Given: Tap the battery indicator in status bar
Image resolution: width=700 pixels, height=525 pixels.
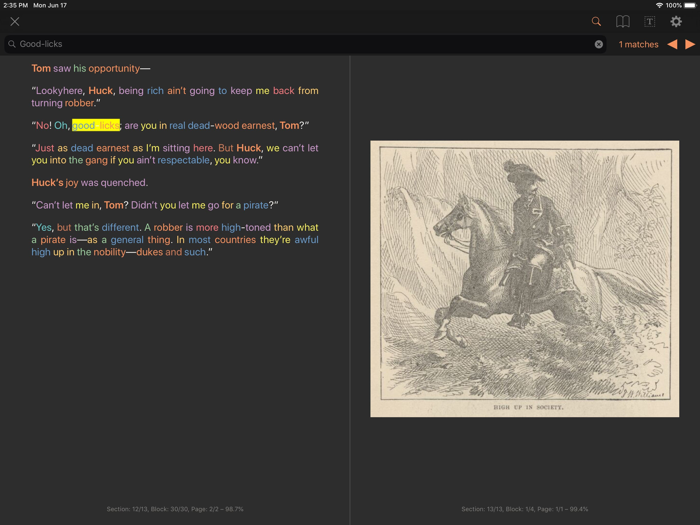Looking at the screenshot, I should [690, 5].
